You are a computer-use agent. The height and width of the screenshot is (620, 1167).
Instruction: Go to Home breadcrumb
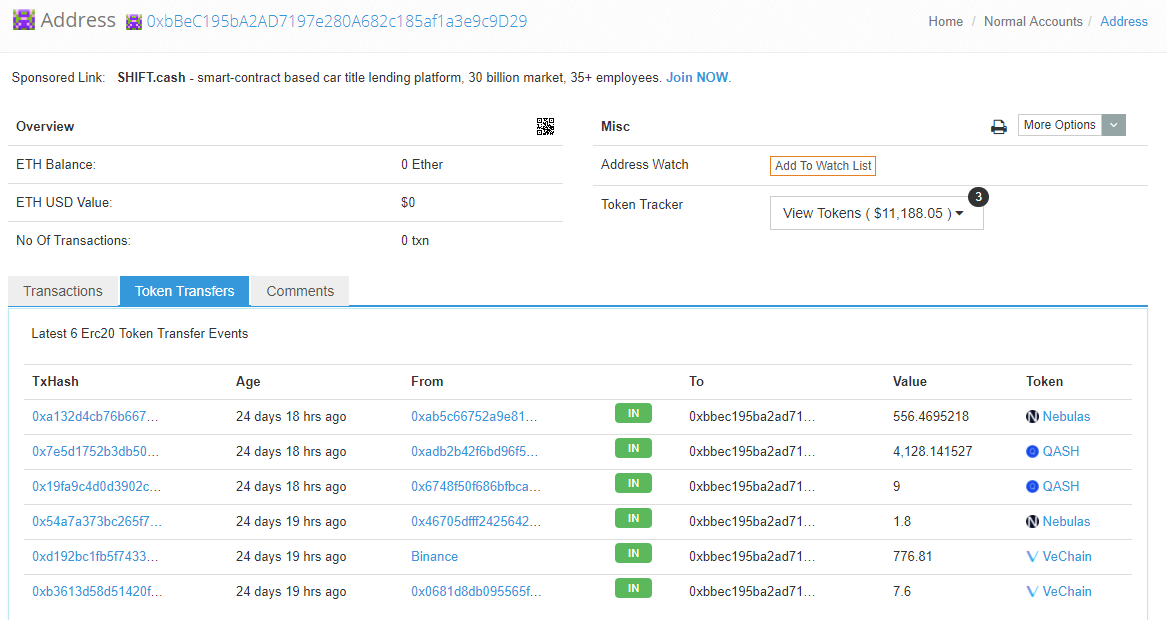click(945, 22)
